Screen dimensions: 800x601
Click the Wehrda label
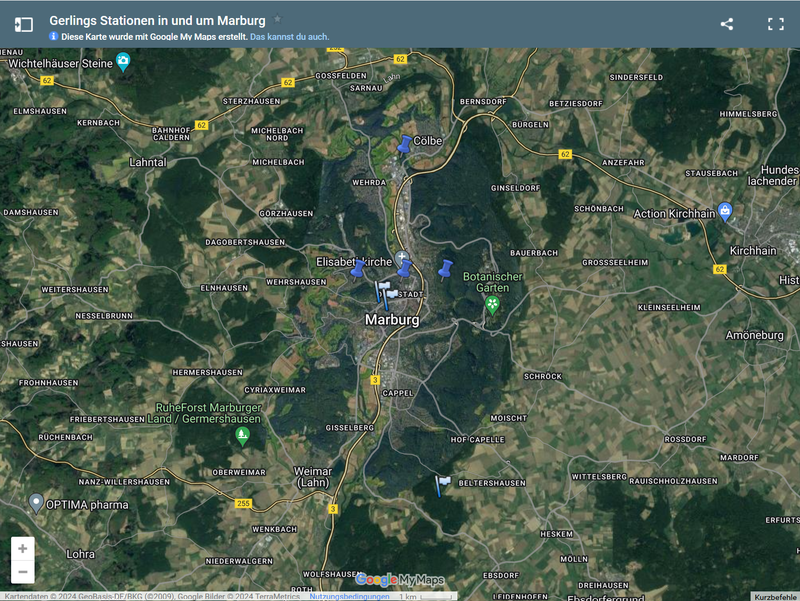tap(369, 182)
